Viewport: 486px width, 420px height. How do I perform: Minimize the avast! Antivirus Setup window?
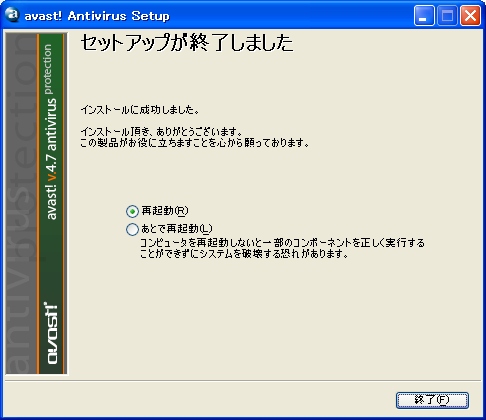(x=424, y=15)
